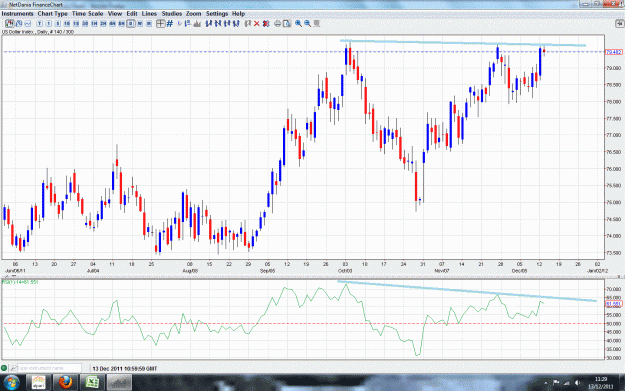Toggle the crosshair cursor tool
Viewport: 625px width, 391px height.
tap(160, 24)
